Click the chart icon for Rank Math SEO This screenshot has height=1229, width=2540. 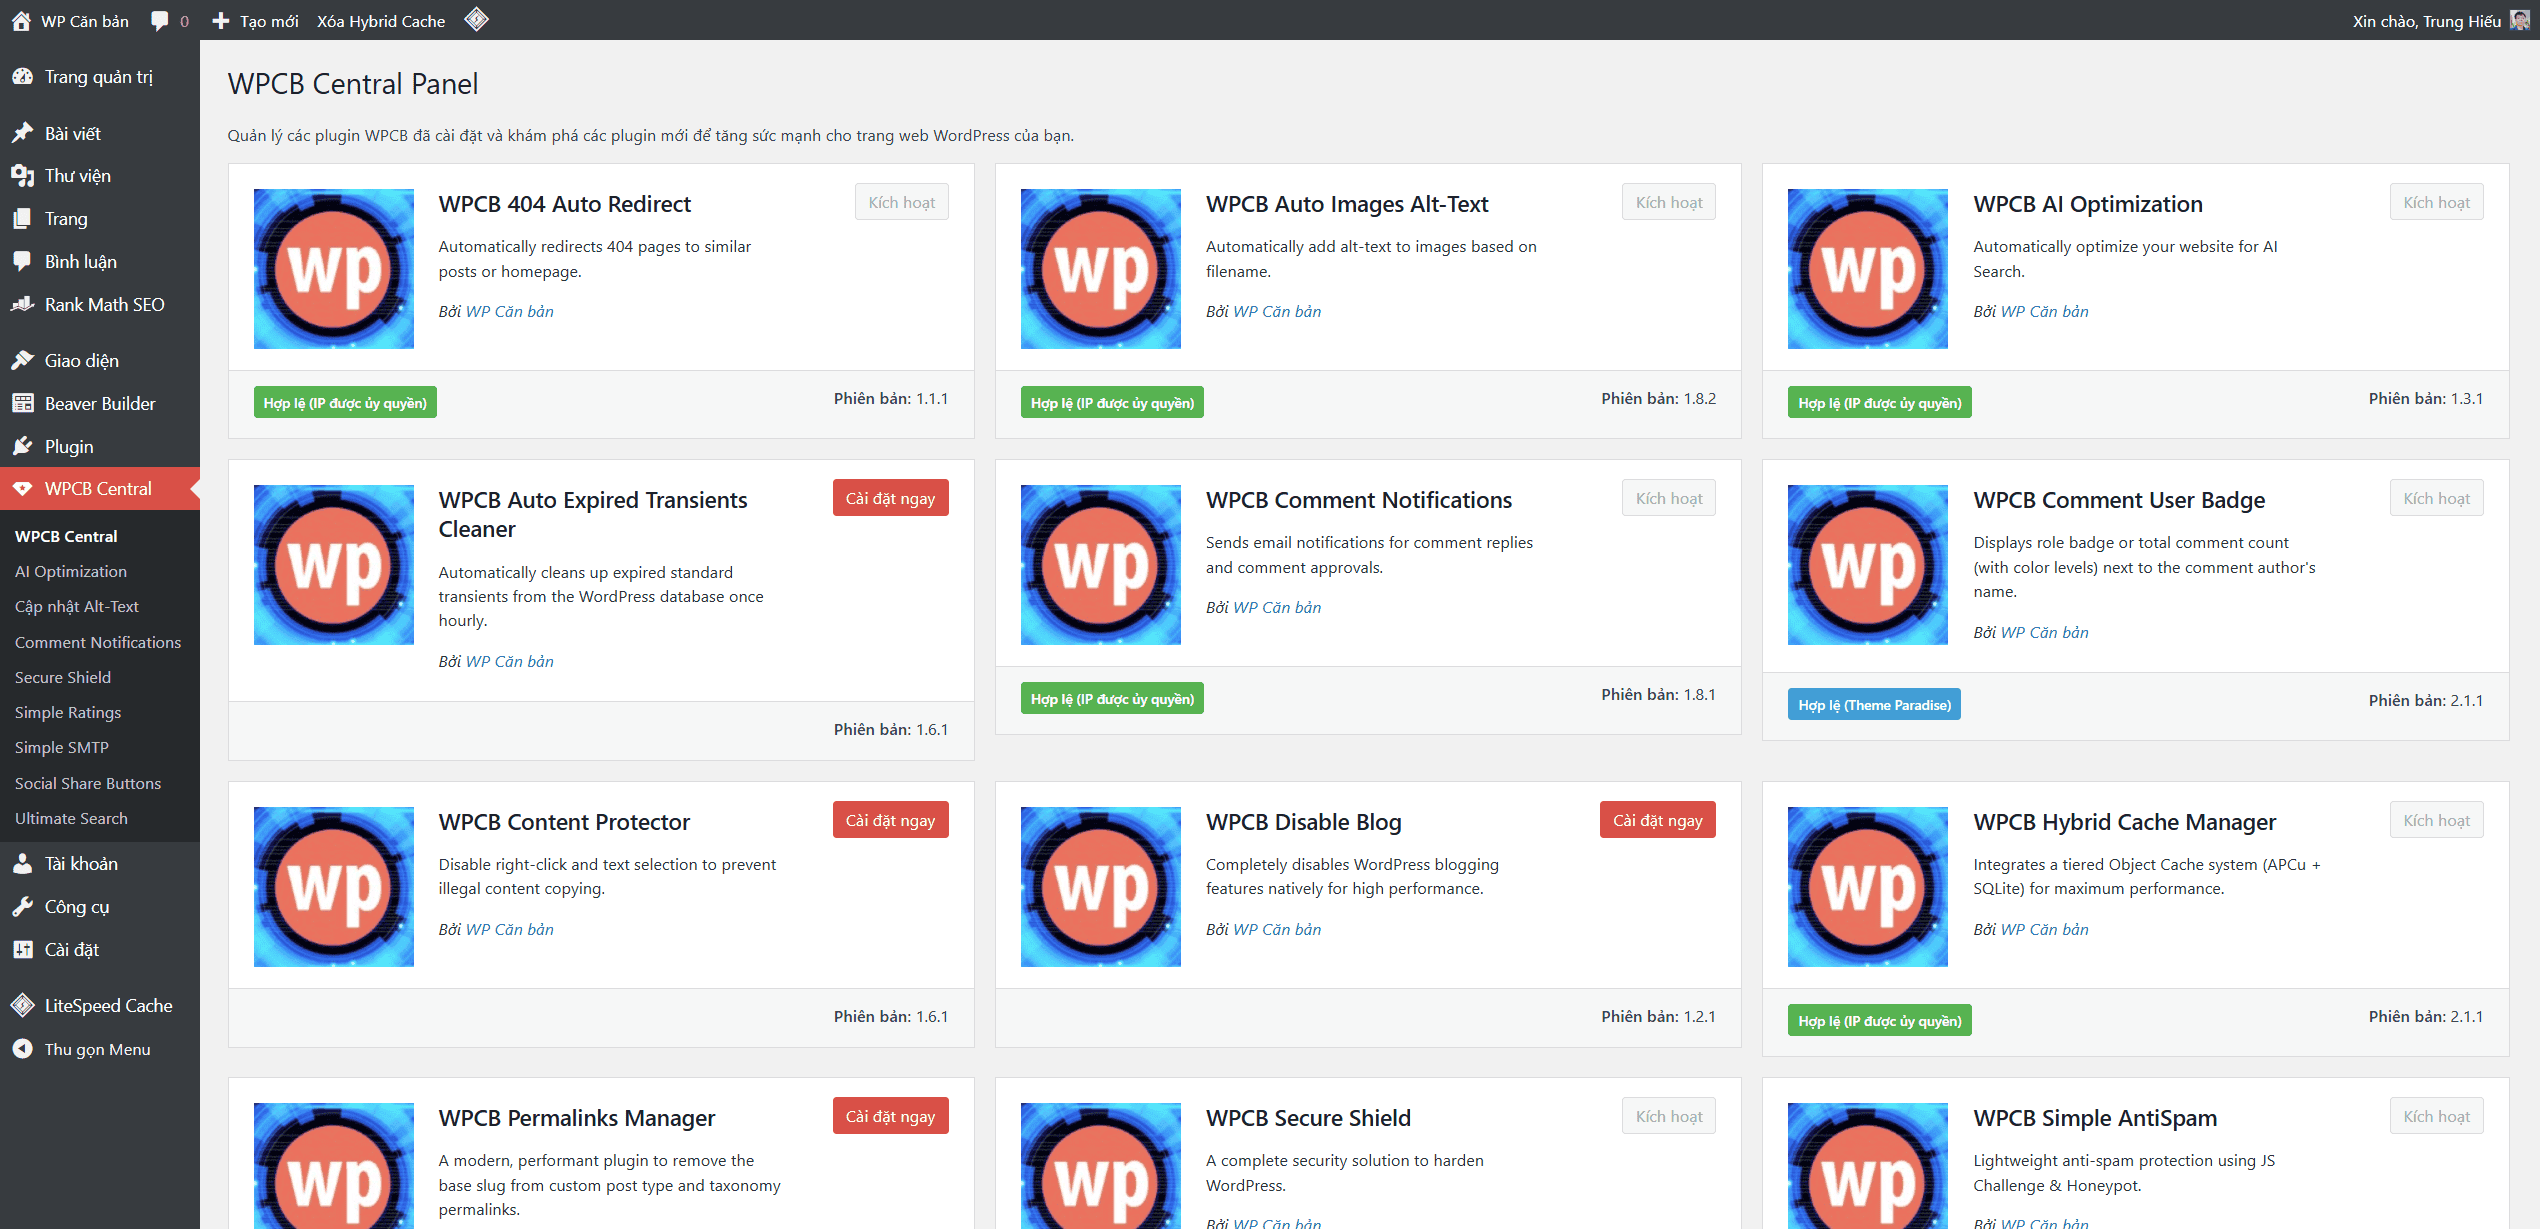[x=23, y=305]
